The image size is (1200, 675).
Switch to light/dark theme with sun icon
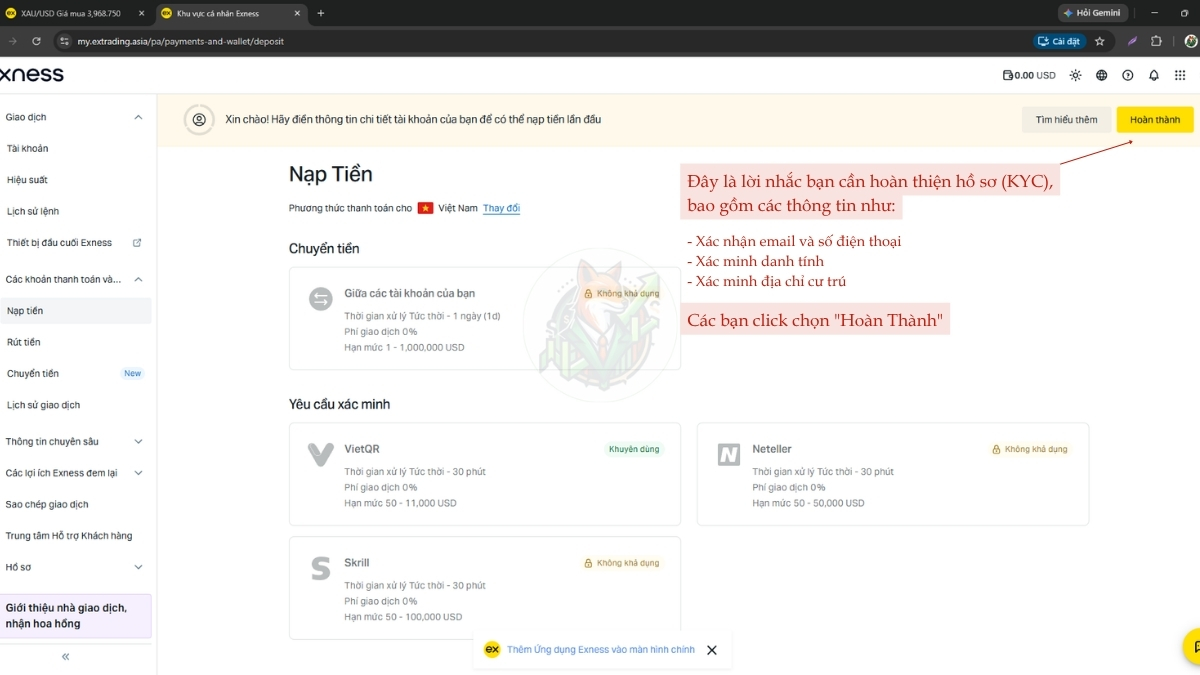(1076, 75)
